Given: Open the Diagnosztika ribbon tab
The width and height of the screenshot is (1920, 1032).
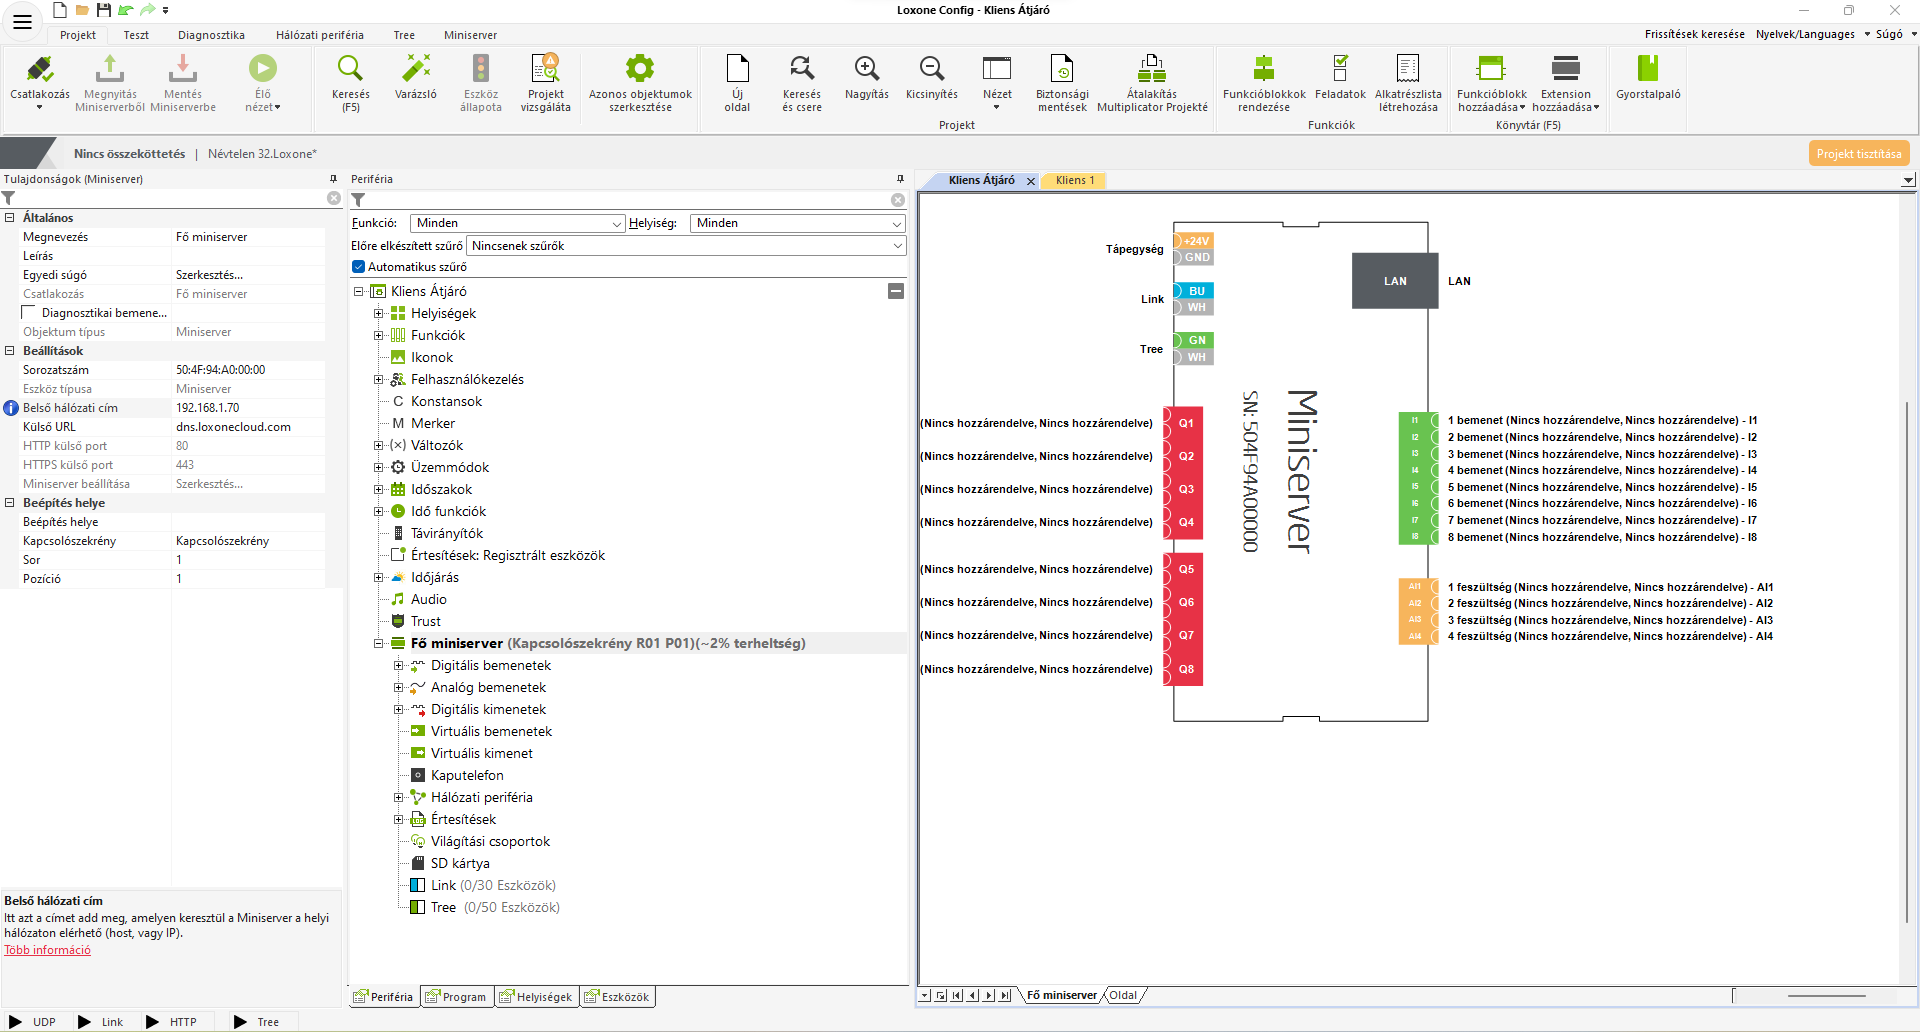Looking at the screenshot, I should click(x=211, y=35).
